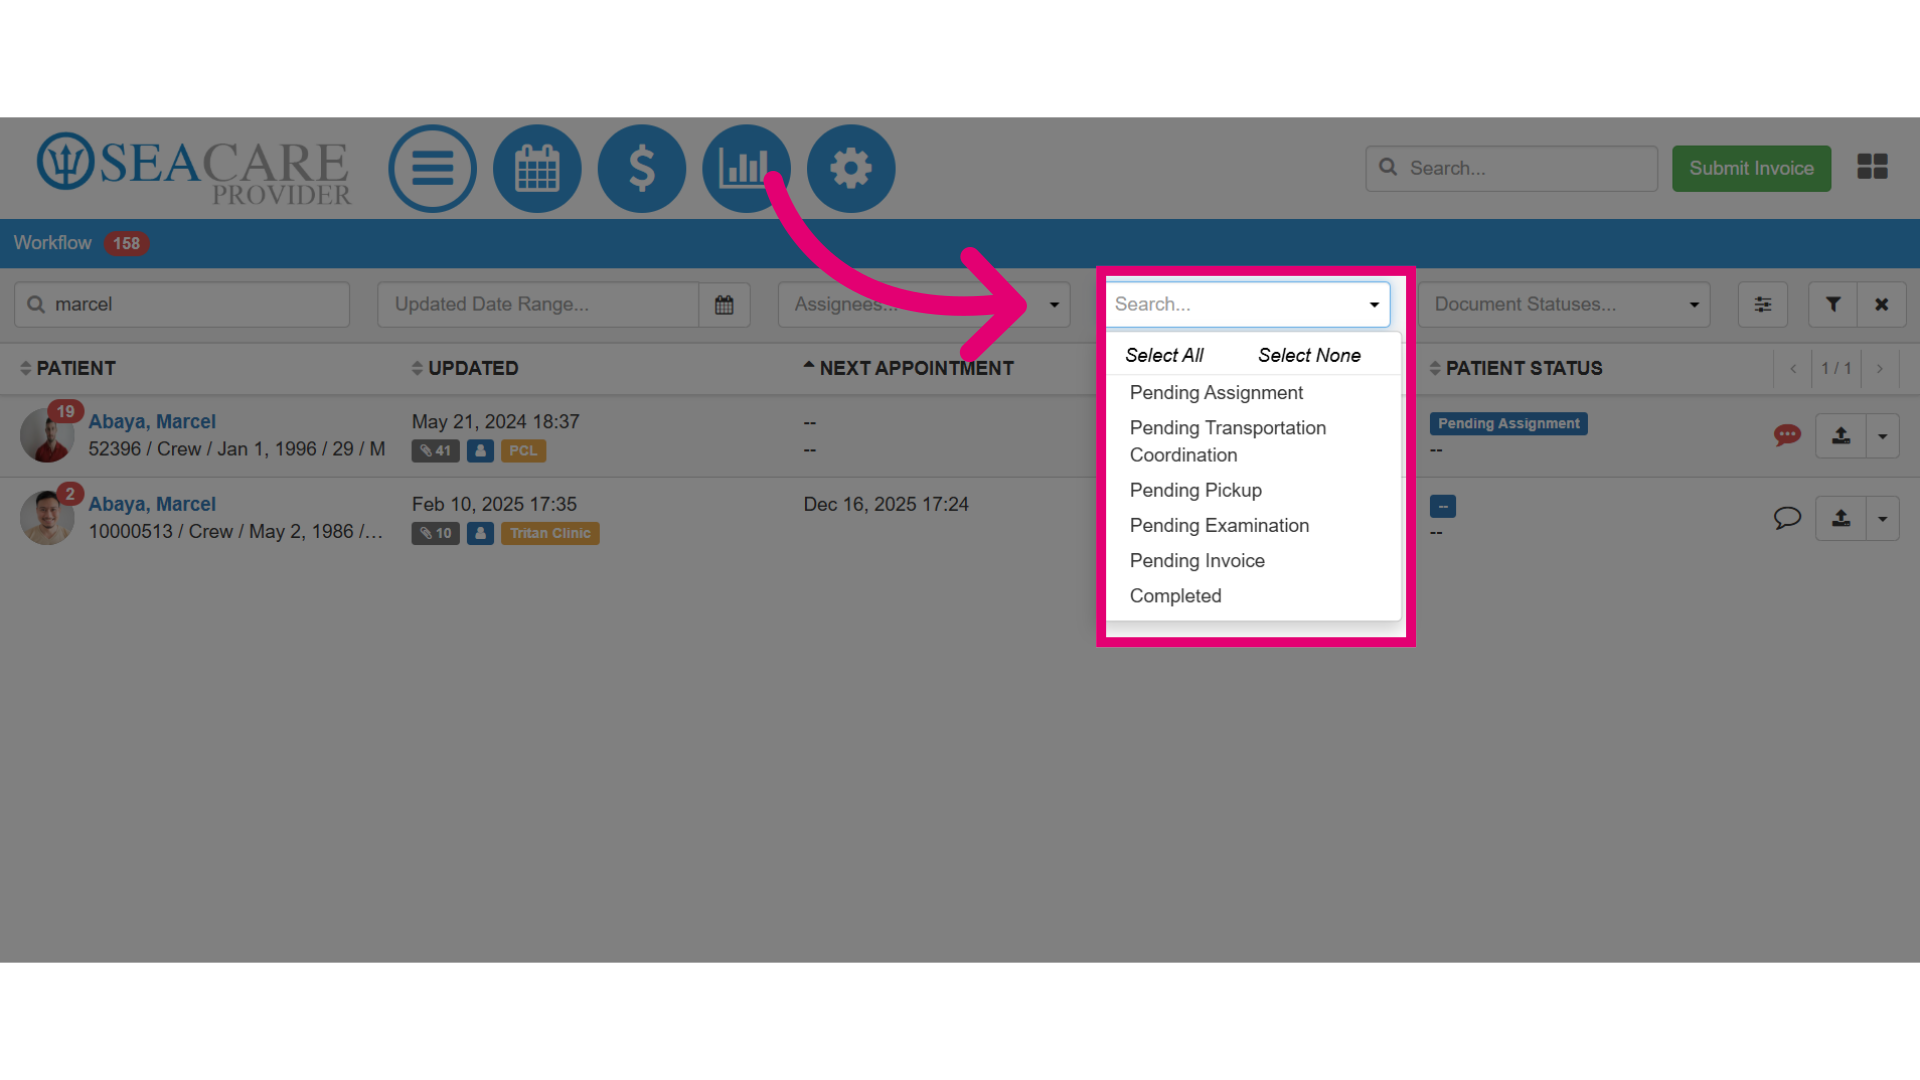Collapse the open status Search dropdown

1374,304
